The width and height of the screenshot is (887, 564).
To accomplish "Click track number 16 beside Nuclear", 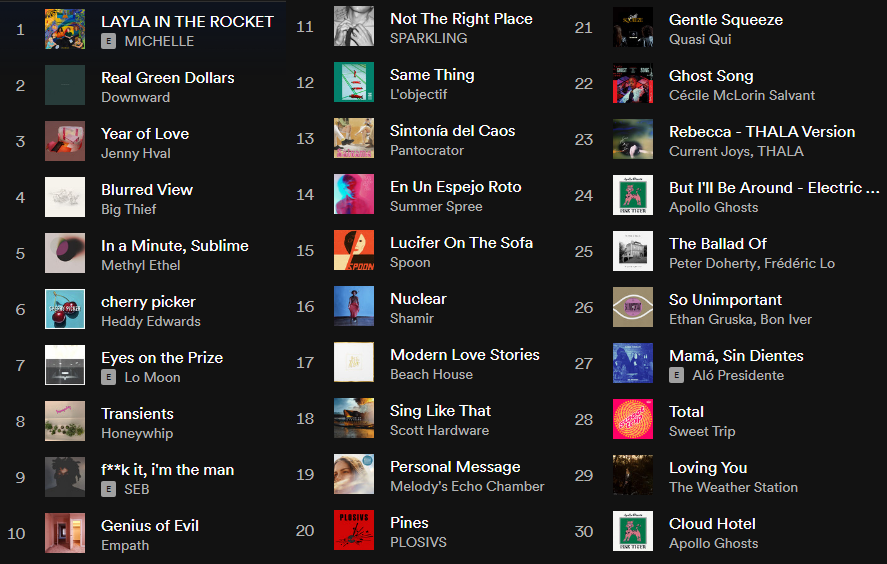I will [305, 307].
